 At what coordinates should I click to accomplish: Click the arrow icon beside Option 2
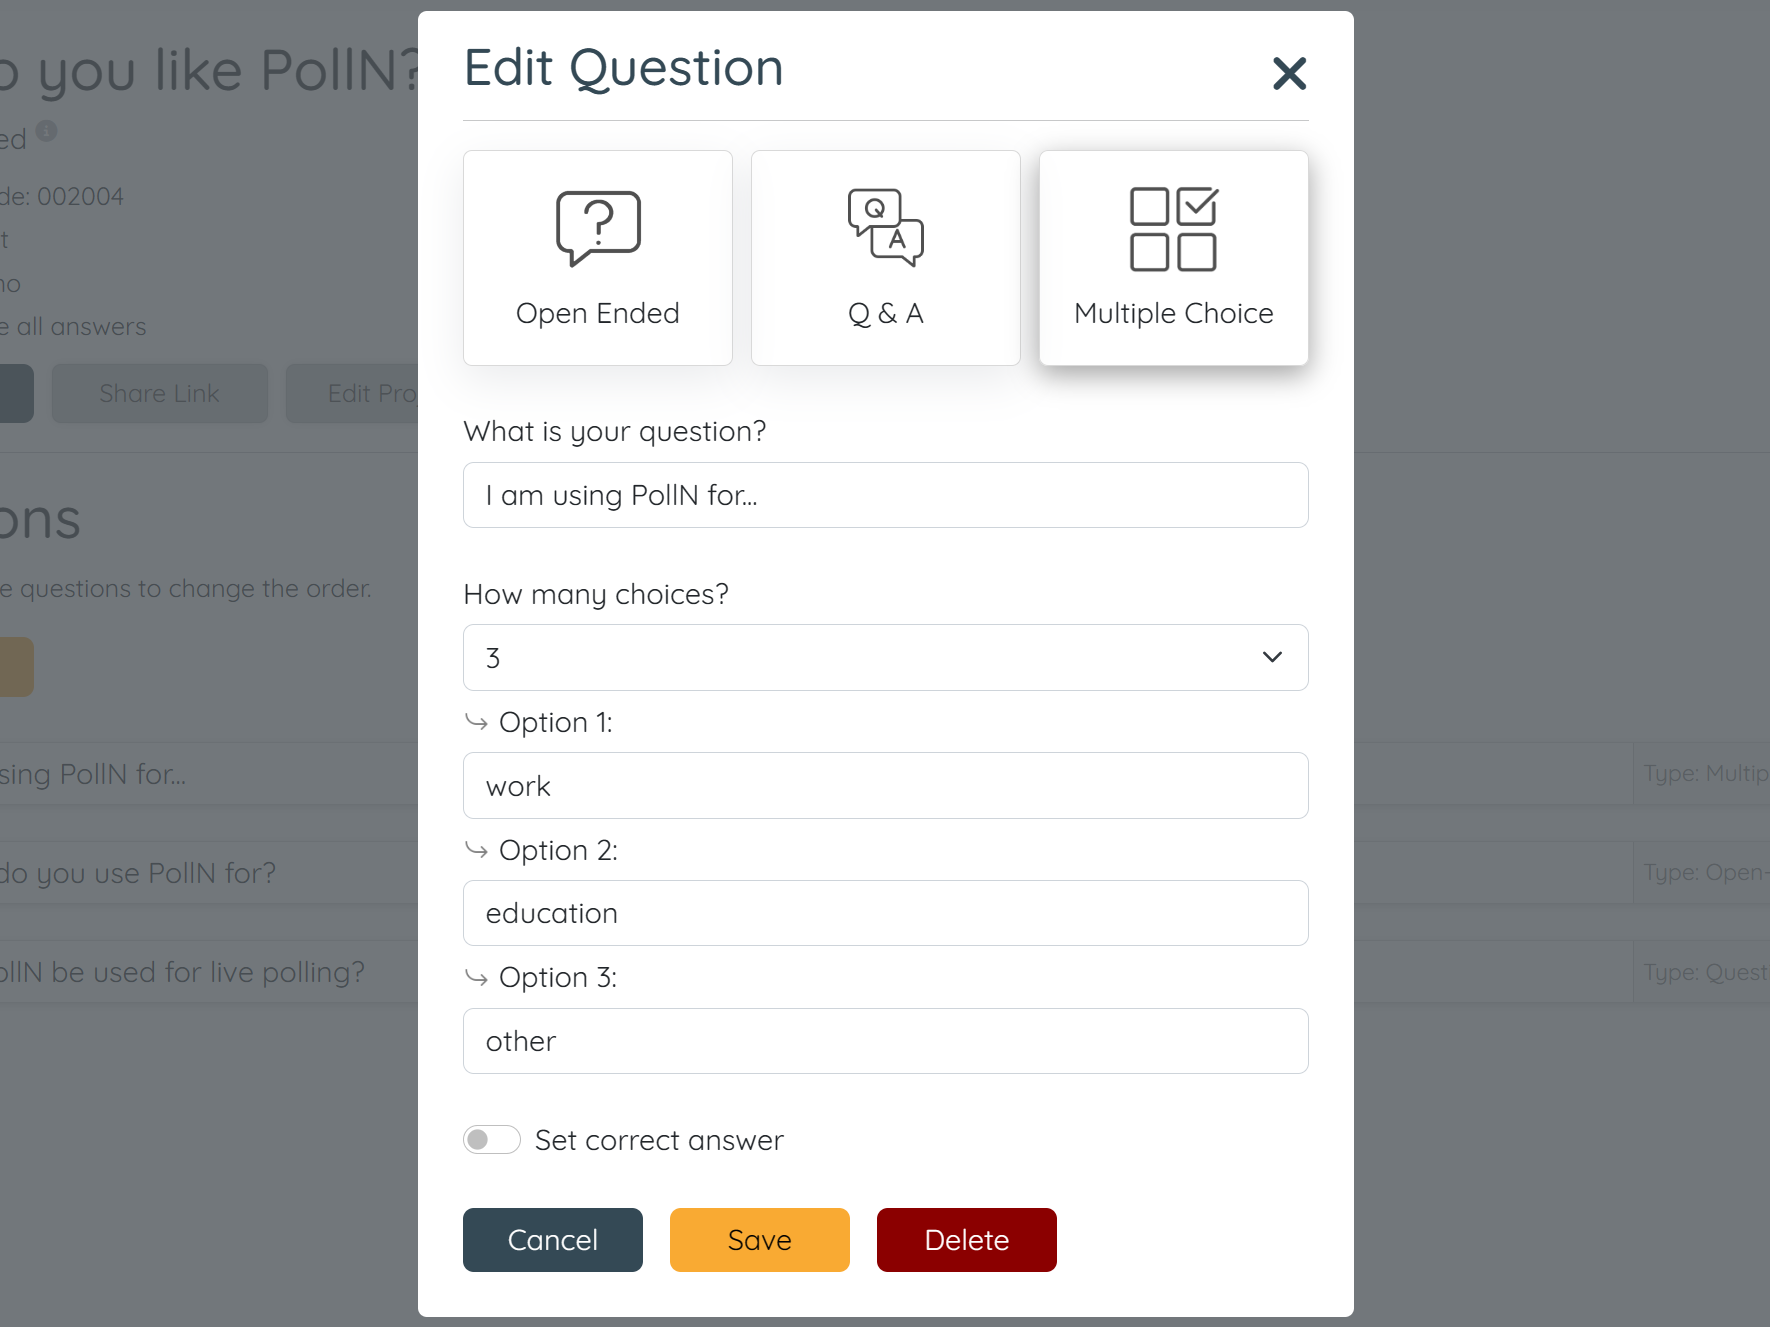(x=476, y=850)
